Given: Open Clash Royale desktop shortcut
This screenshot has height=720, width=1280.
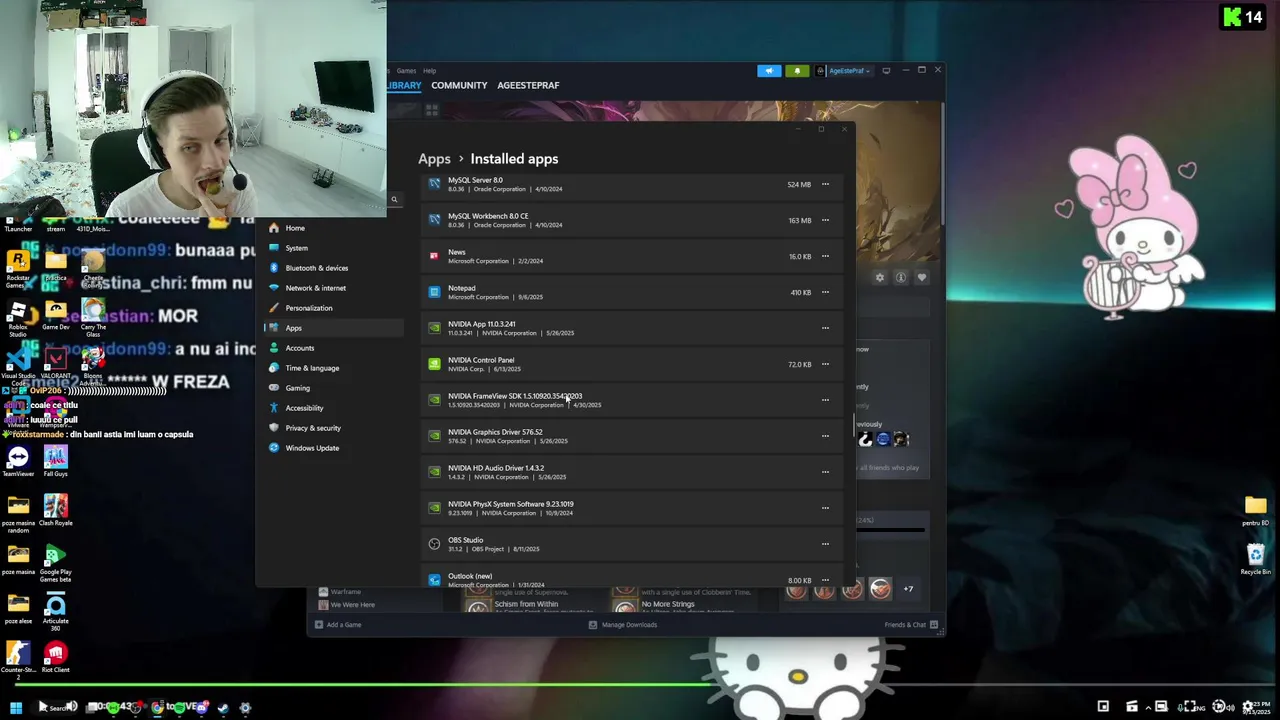Looking at the screenshot, I should (x=56, y=510).
